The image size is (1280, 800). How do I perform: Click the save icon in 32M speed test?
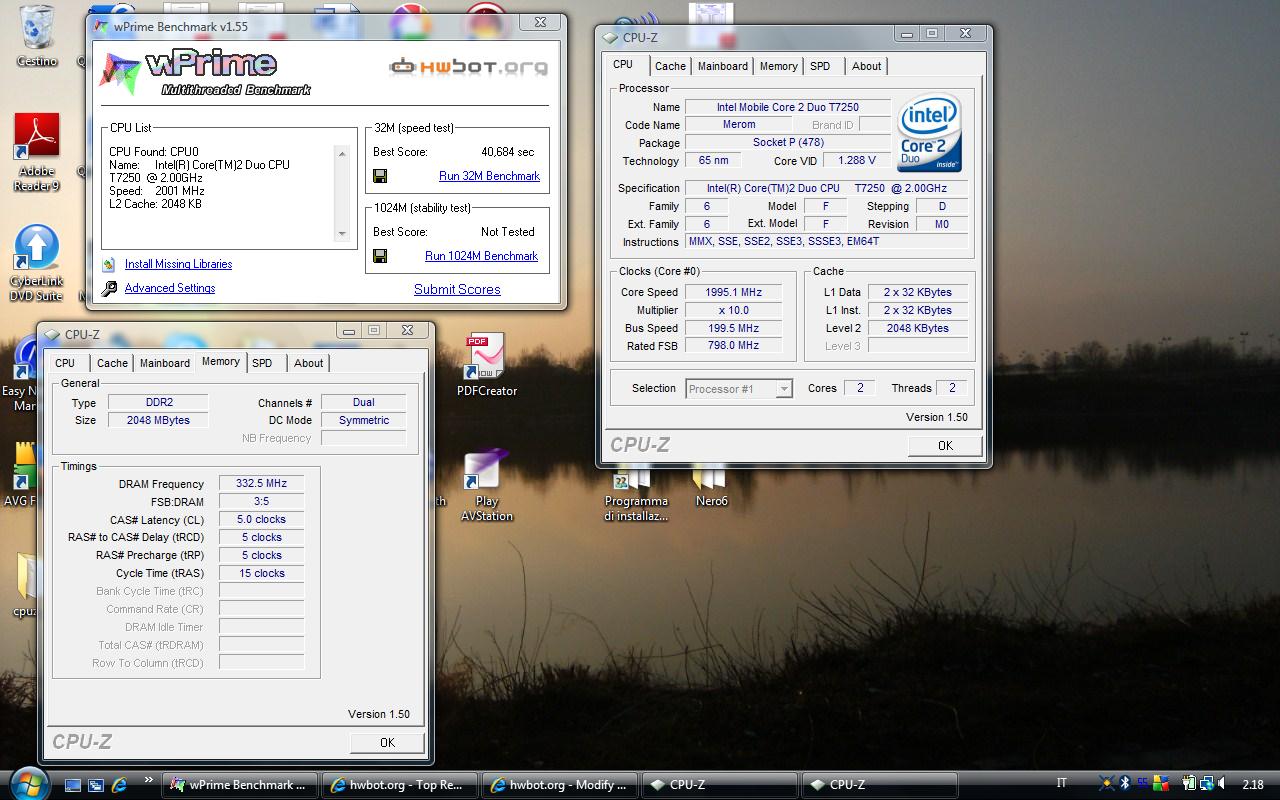(380, 176)
